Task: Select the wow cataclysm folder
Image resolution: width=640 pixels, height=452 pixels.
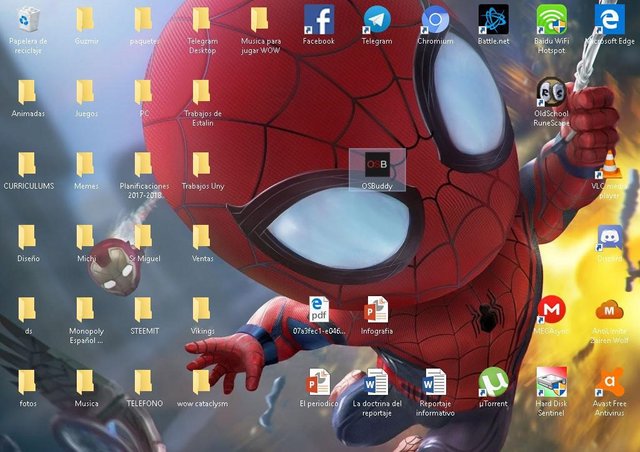Action: click(x=202, y=382)
